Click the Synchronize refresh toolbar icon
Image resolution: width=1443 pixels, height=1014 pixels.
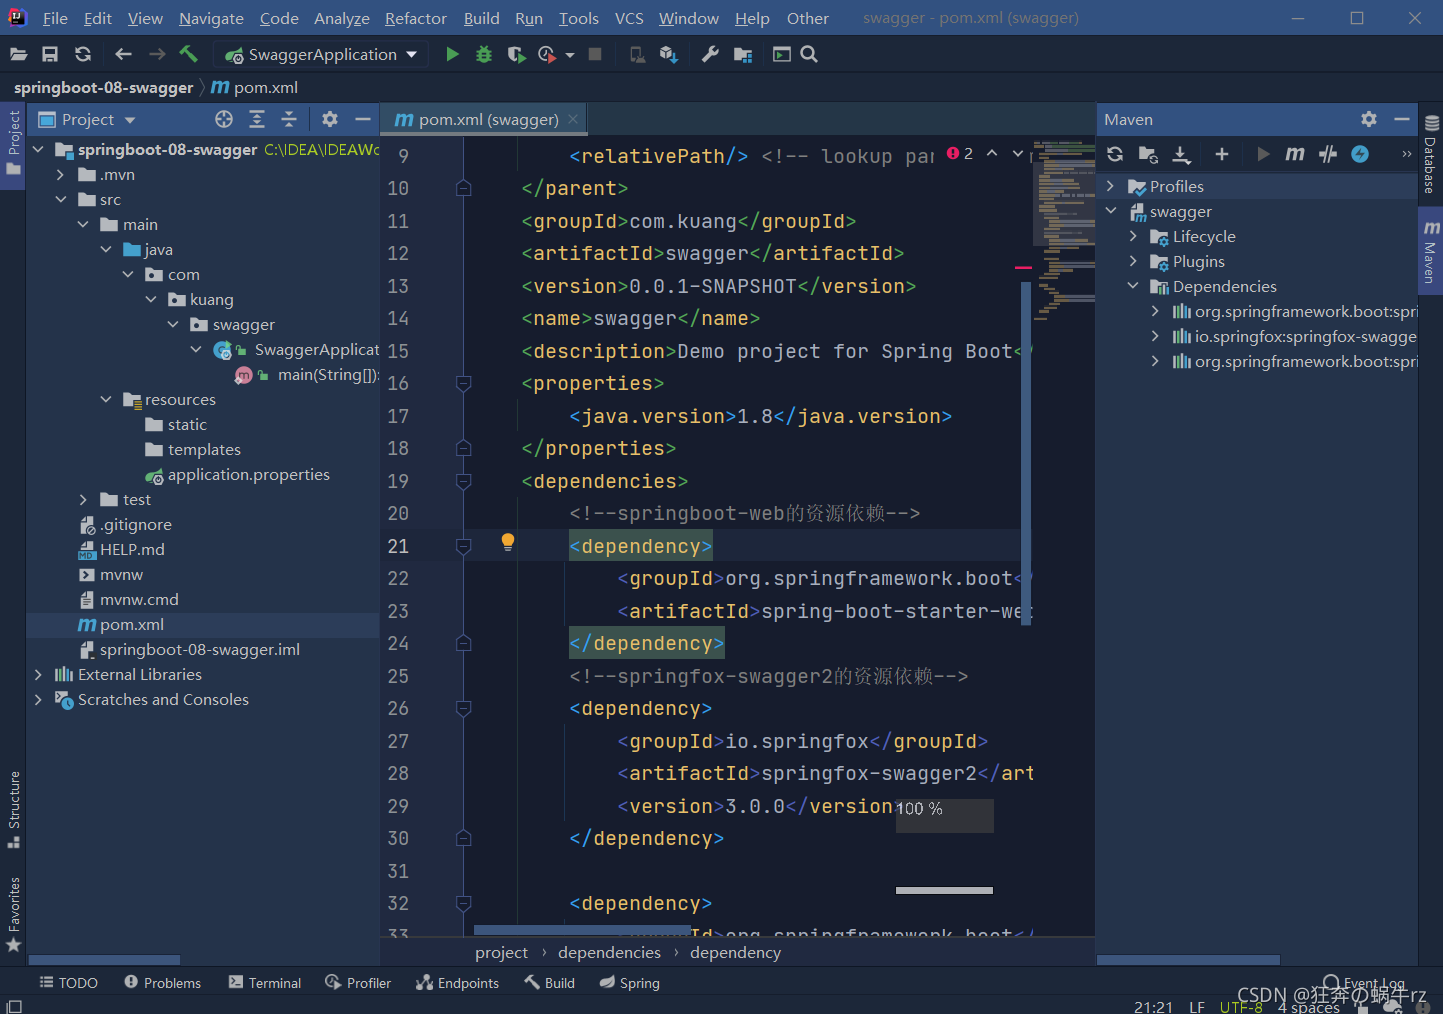click(x=83, y=54)
